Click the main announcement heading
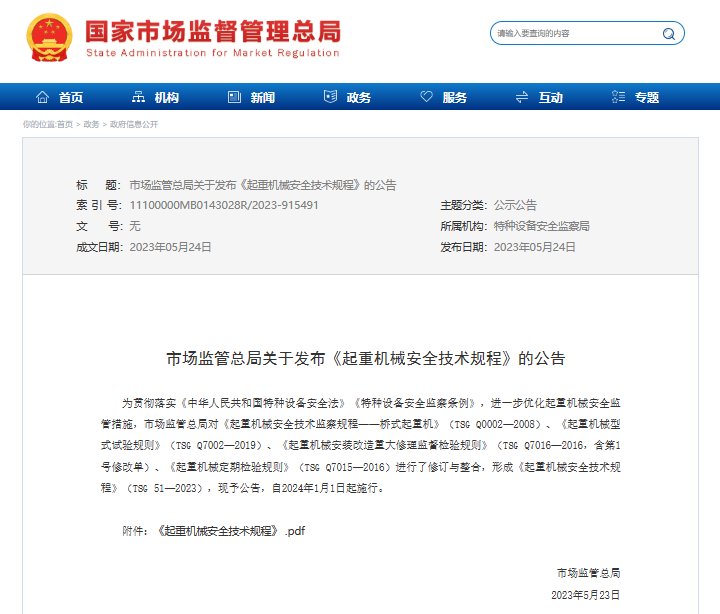 pos(366,358)
